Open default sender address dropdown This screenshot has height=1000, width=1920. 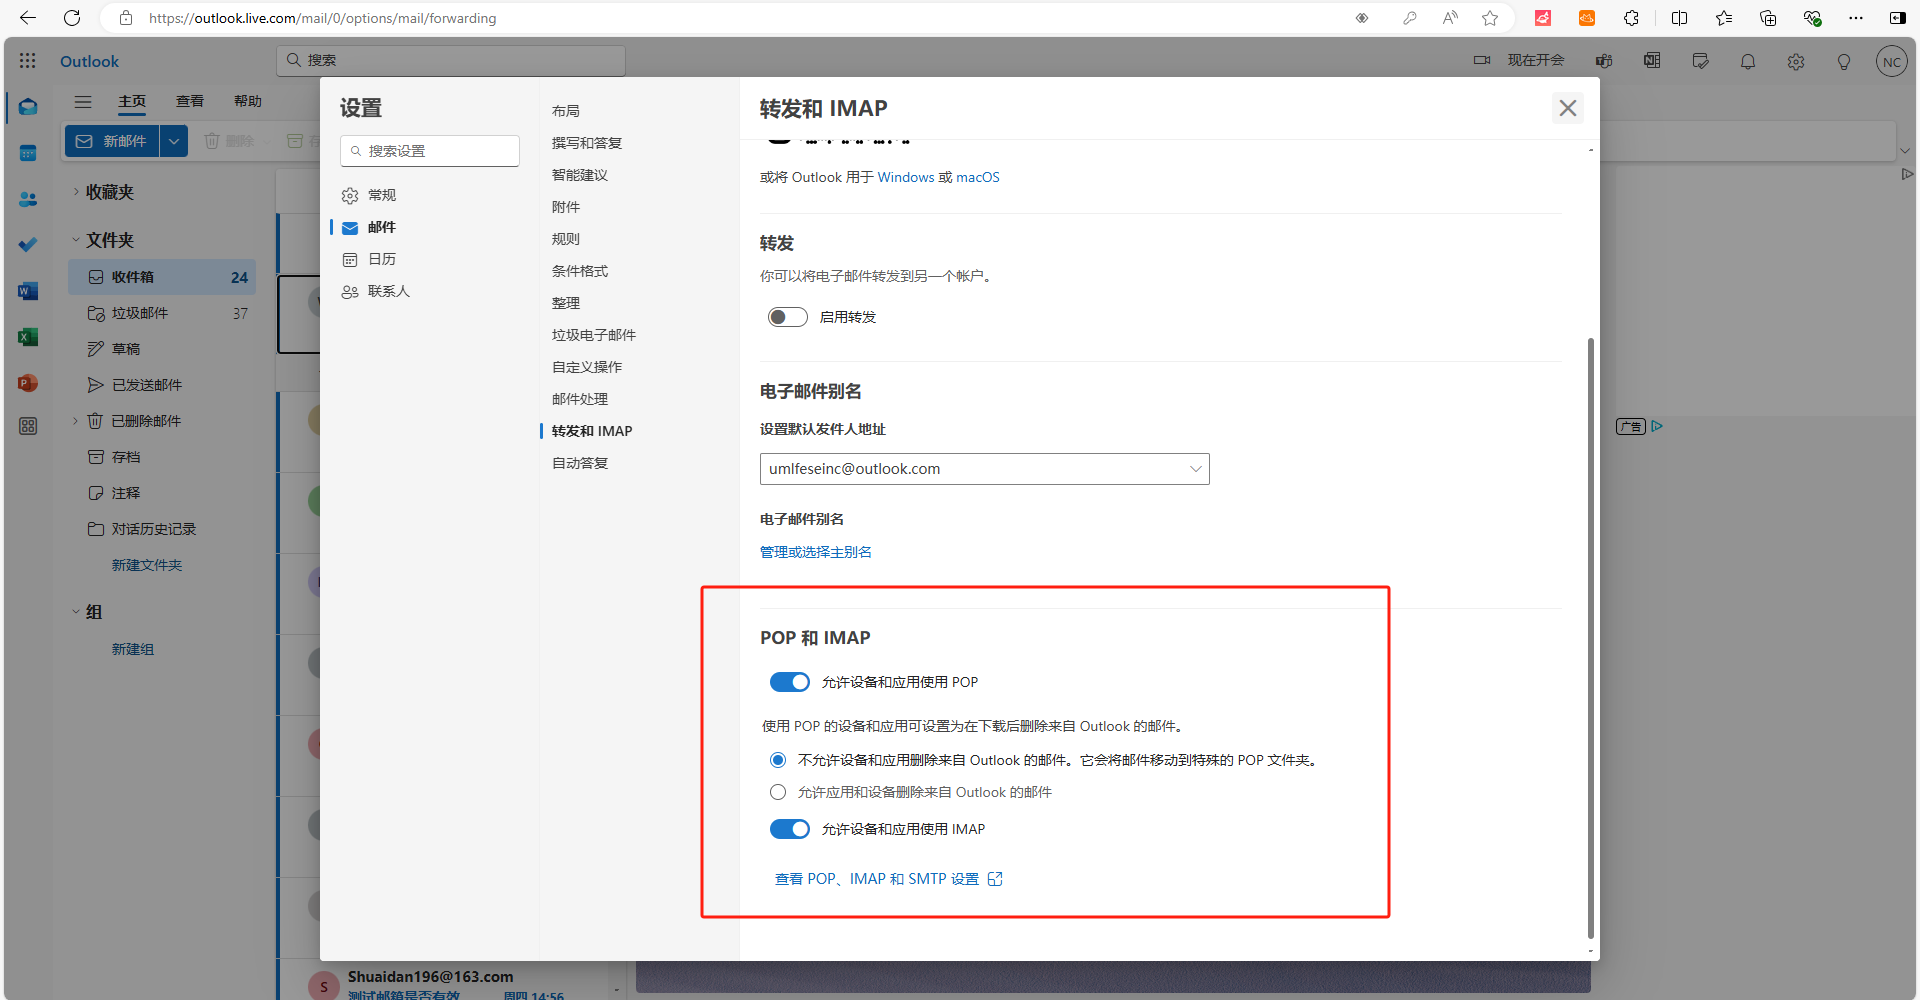[985, 469]
